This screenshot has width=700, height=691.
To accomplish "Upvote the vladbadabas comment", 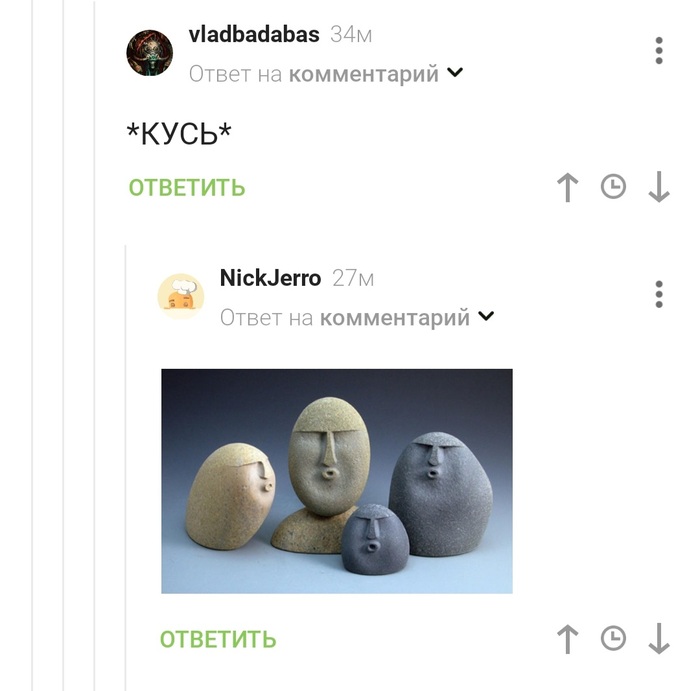I will 567,187.
